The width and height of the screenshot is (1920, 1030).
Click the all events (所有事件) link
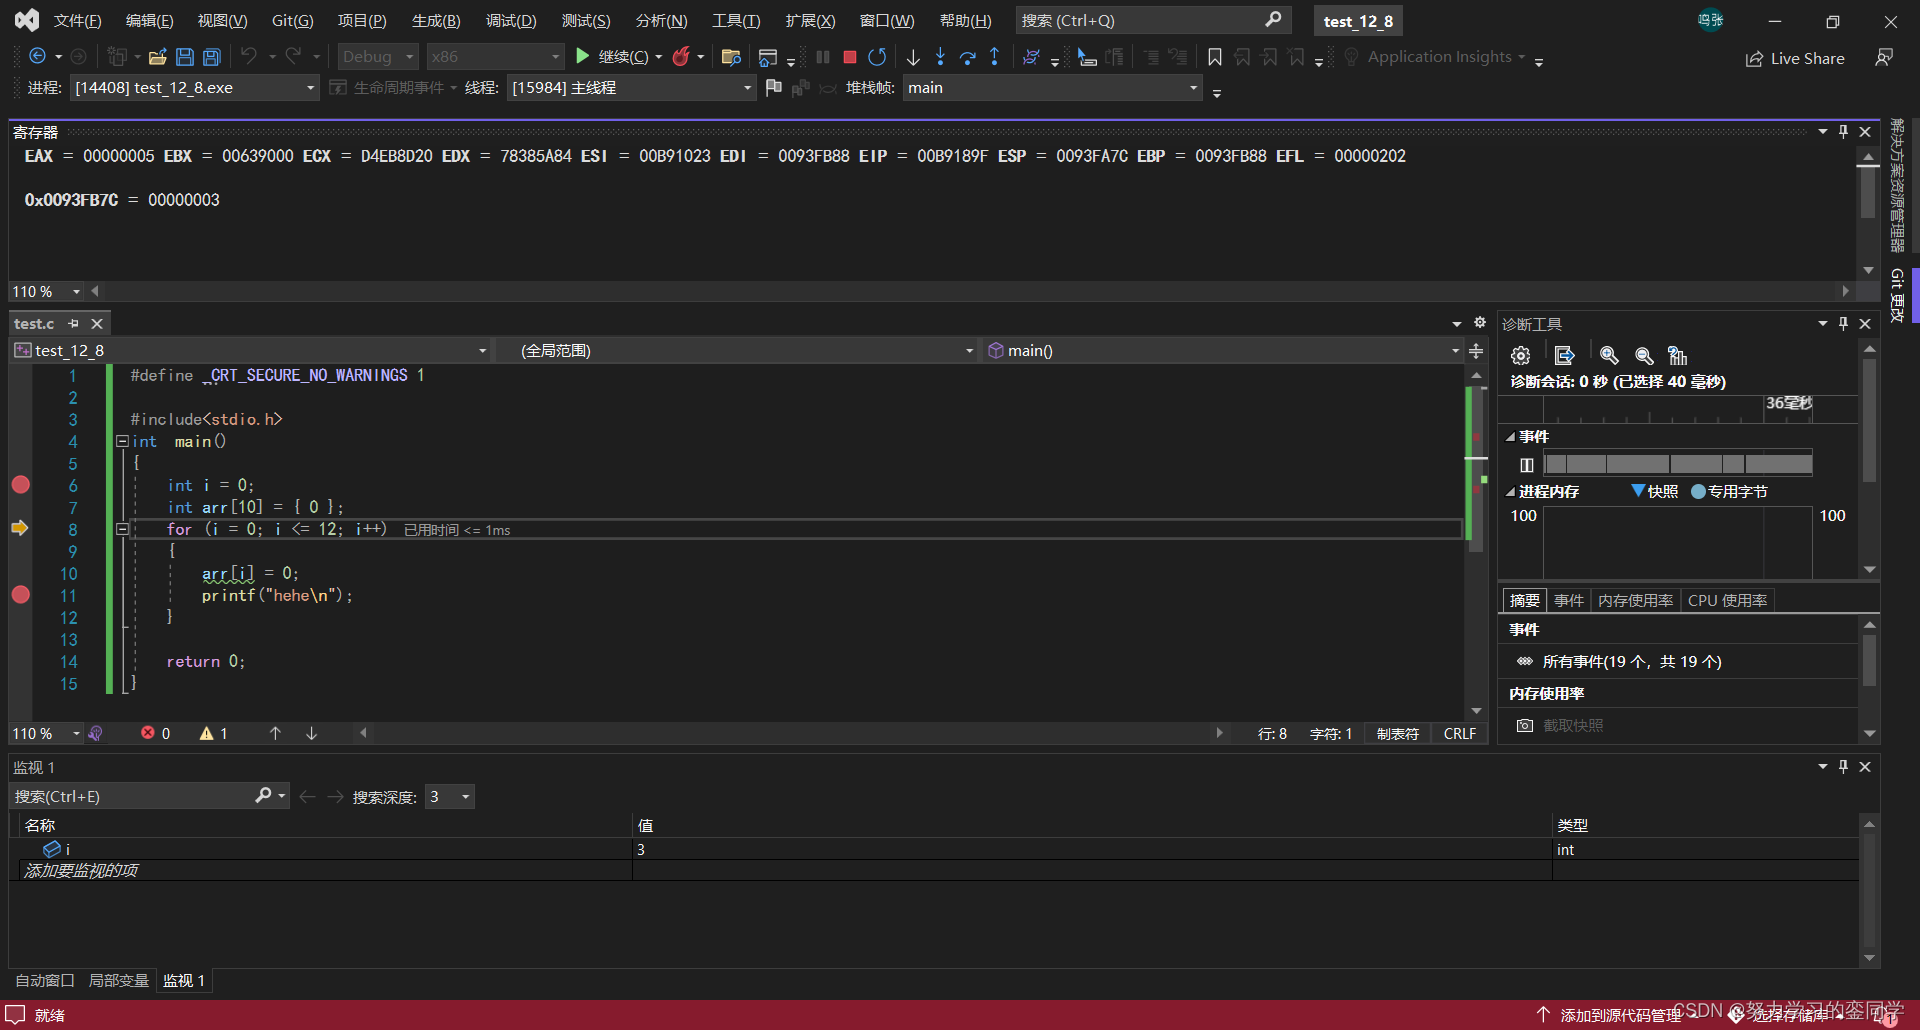(x=1631, y=661)
